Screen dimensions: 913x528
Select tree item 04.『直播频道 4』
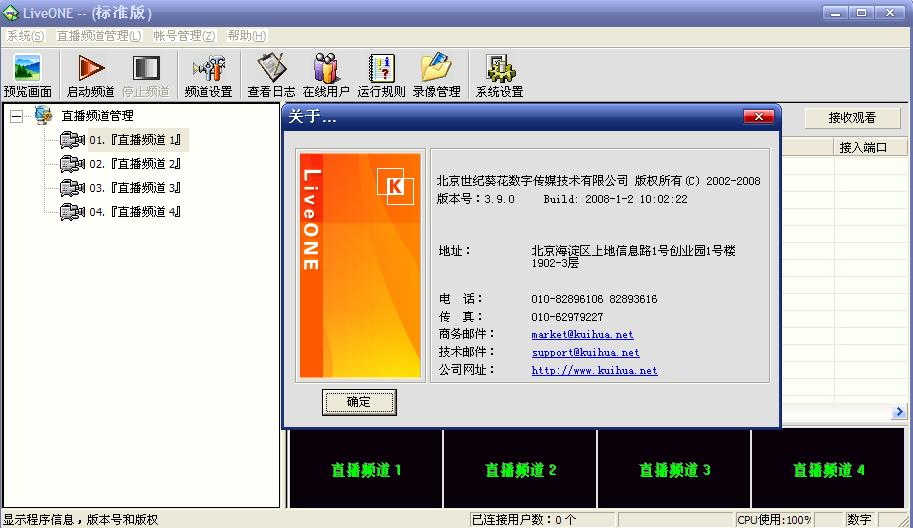(x=136, y=212)
